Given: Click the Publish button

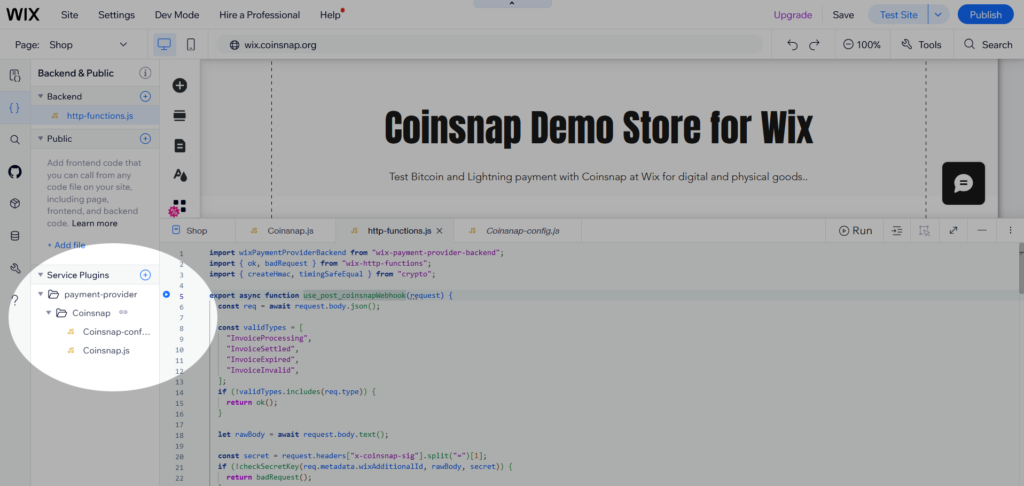Looking at the screenshot, I should coord(985,15).
